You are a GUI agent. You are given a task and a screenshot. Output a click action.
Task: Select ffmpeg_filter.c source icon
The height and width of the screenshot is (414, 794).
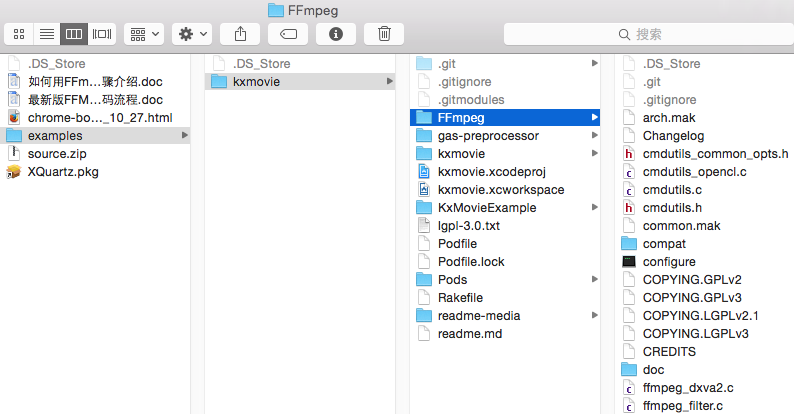pyautogui.click(x=629, y=405)
